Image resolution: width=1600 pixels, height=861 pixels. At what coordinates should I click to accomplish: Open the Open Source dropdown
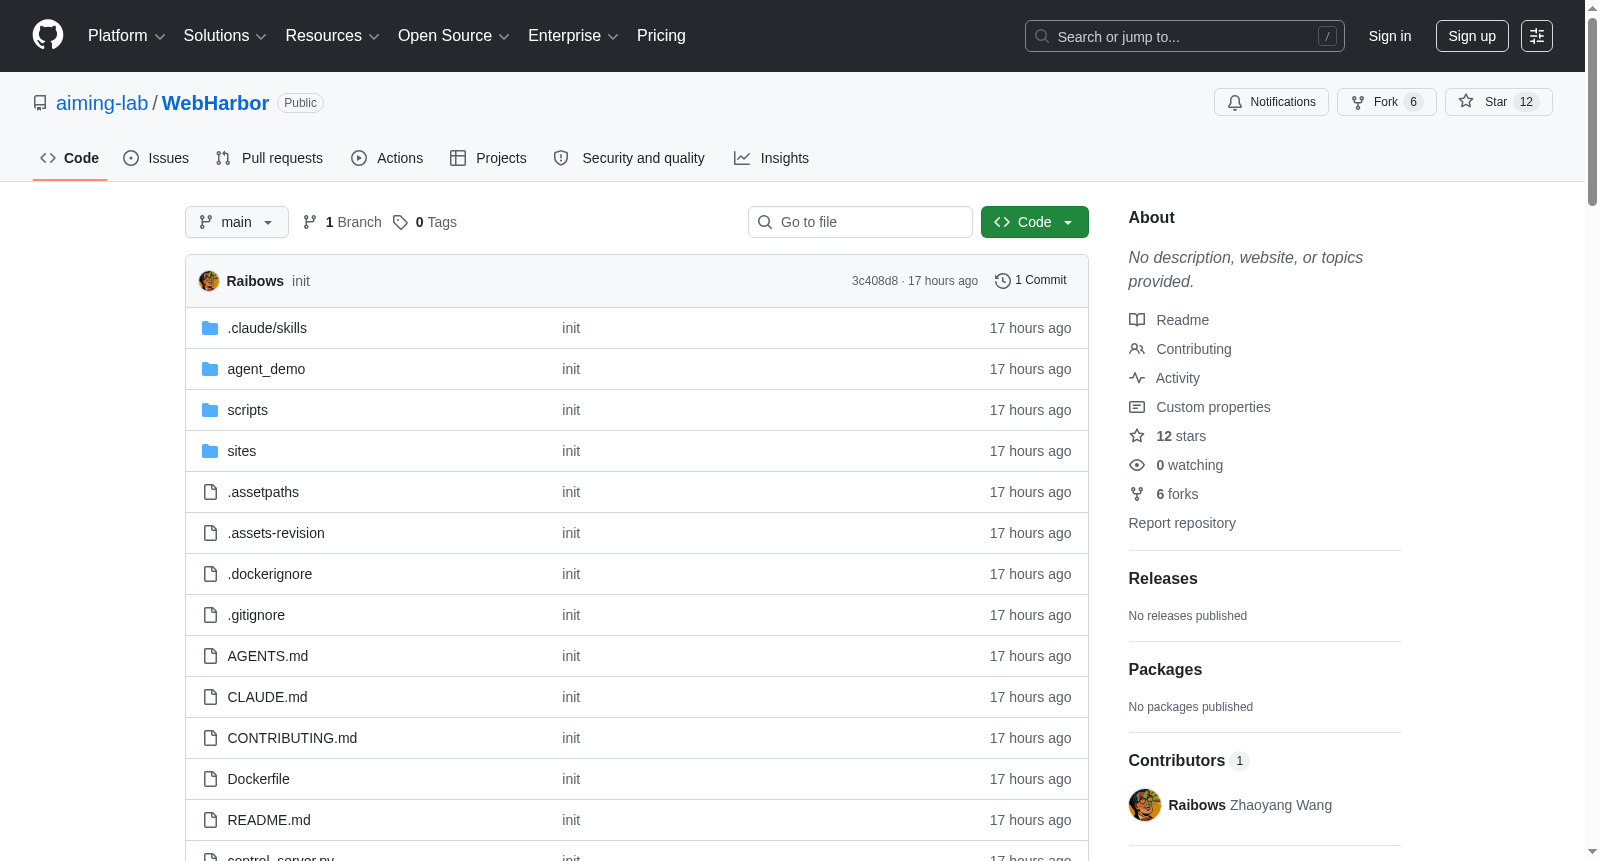click(454, 36)
